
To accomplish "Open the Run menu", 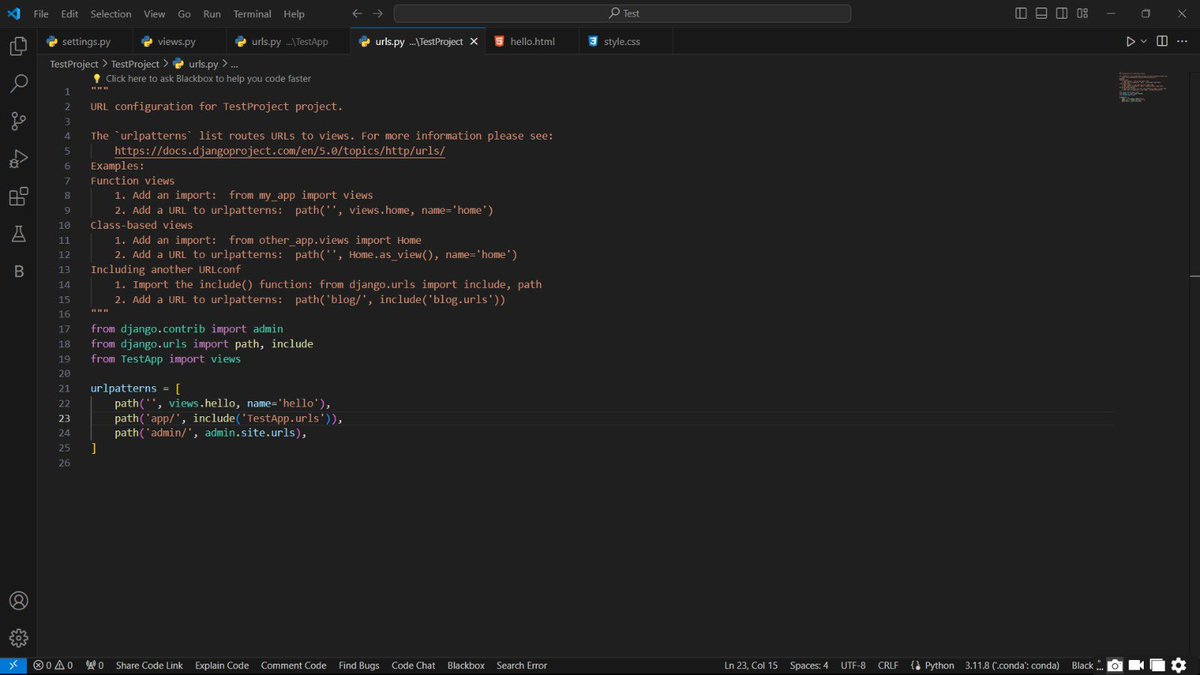I will (212, 14).
